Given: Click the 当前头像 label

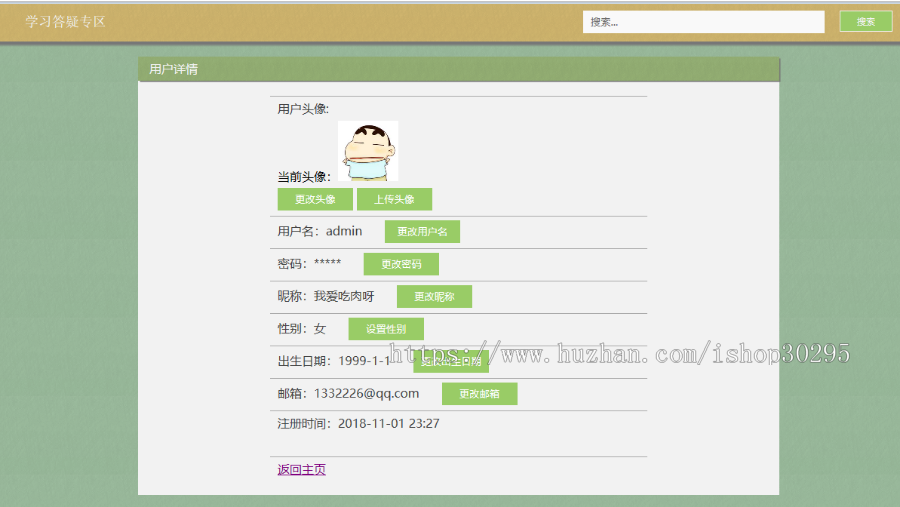Looking at the screenshot, I should click(x=304, y=177).
